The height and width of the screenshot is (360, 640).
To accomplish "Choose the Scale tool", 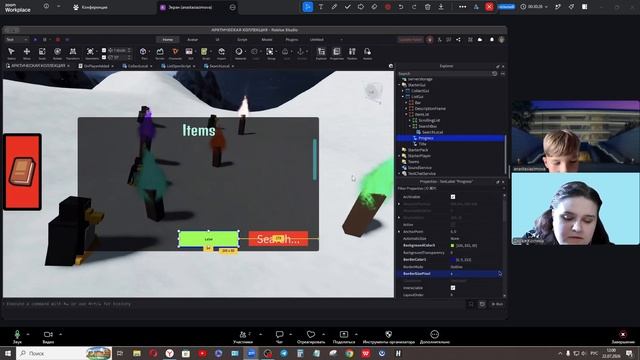I will point(42,53).
